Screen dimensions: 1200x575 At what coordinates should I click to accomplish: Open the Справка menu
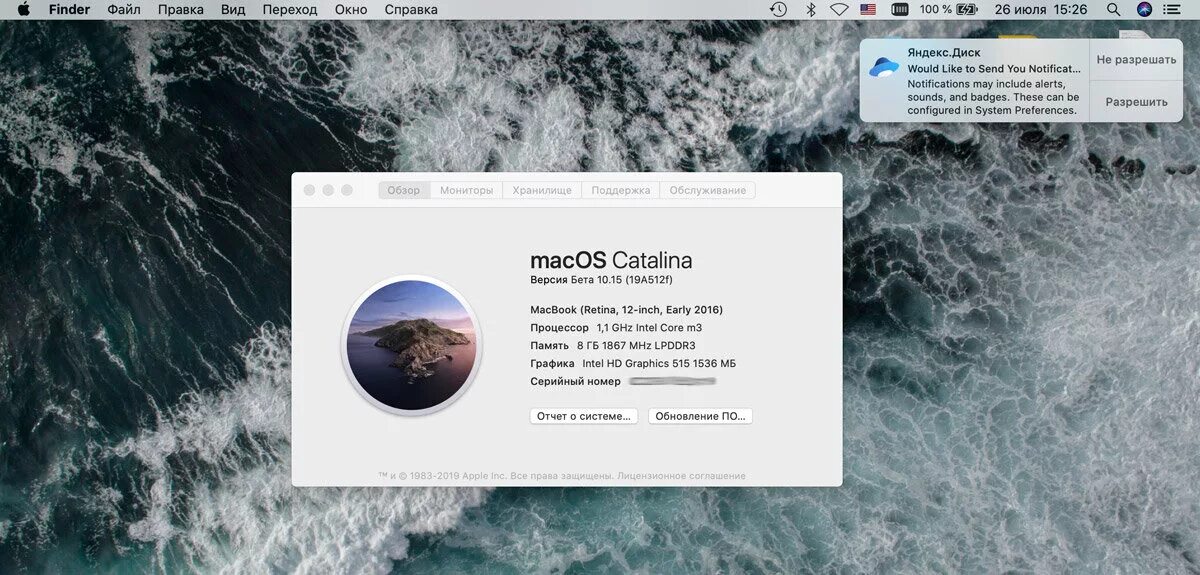coord(411,9)
